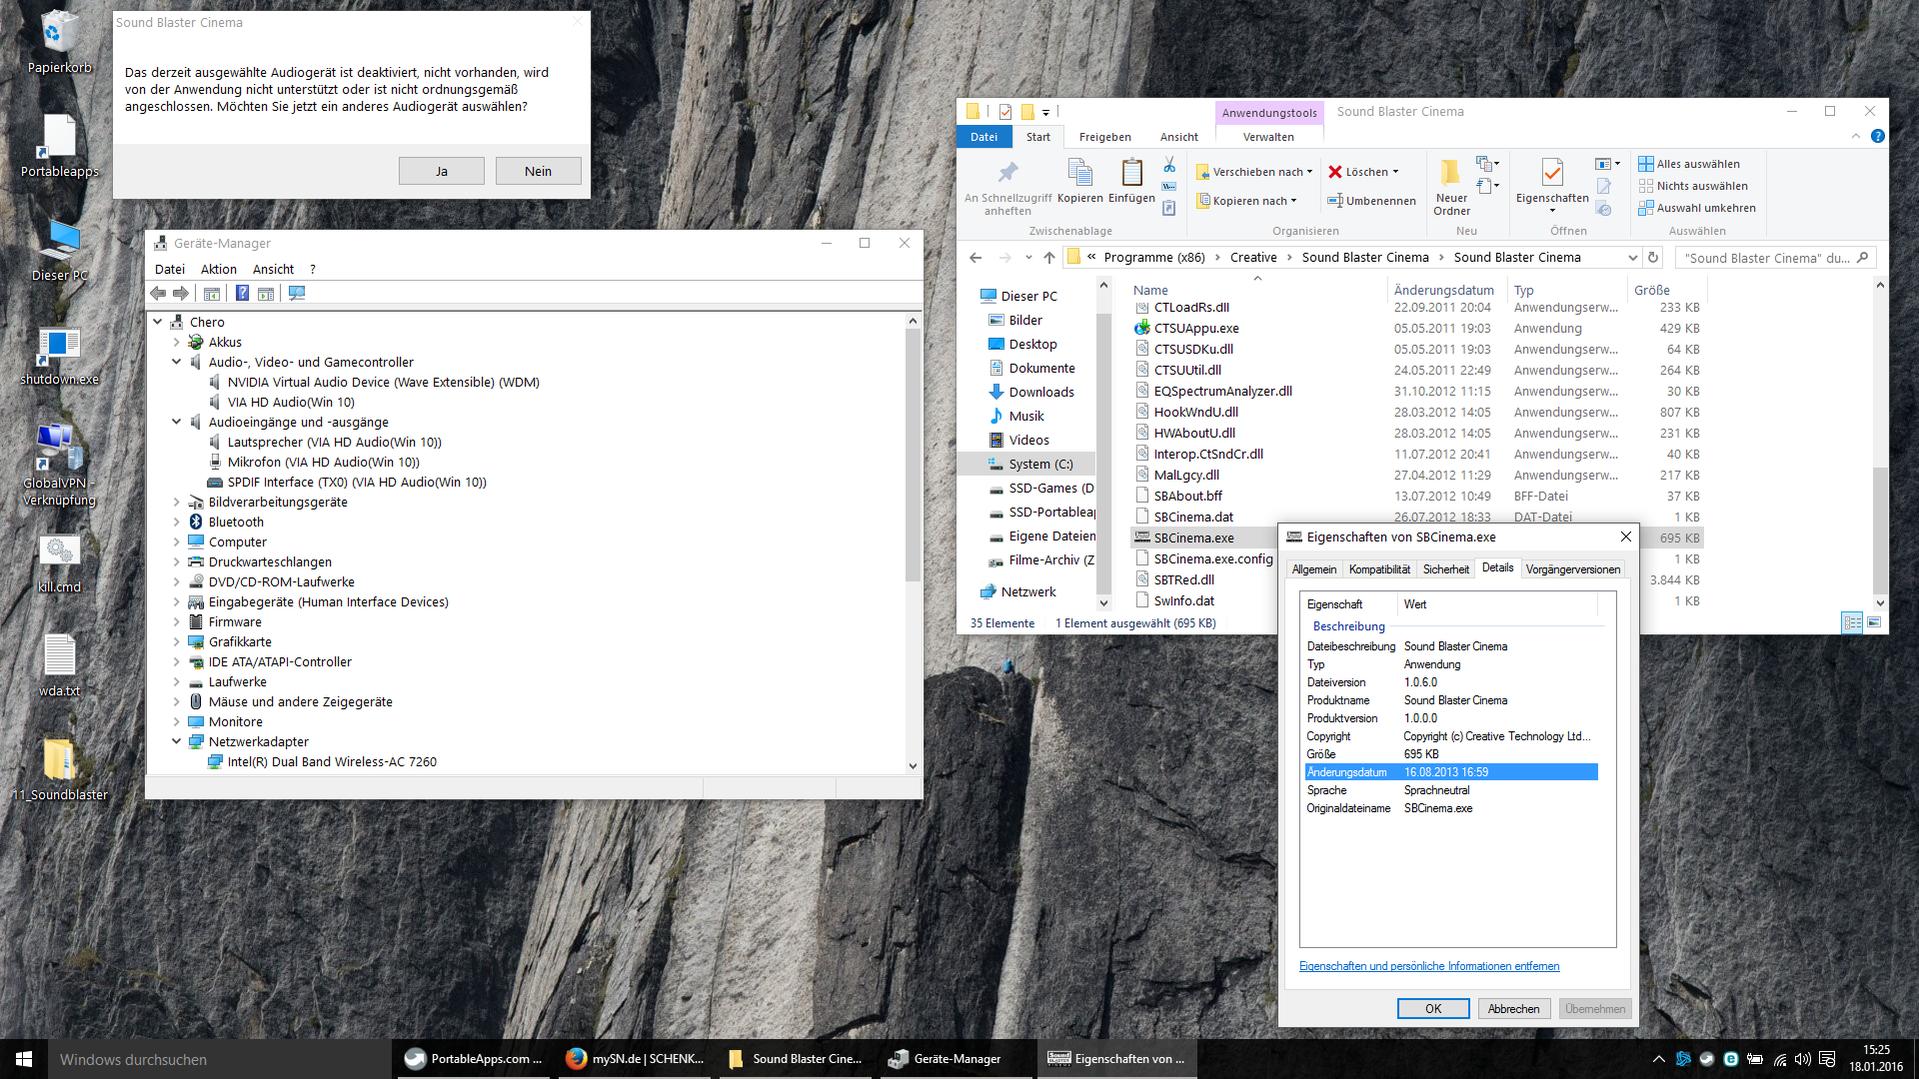1919x1079 pixels.
Task: Switch to the Verwalten ribbon tab
Action: pyautogui.click(x=1268, y=137)
